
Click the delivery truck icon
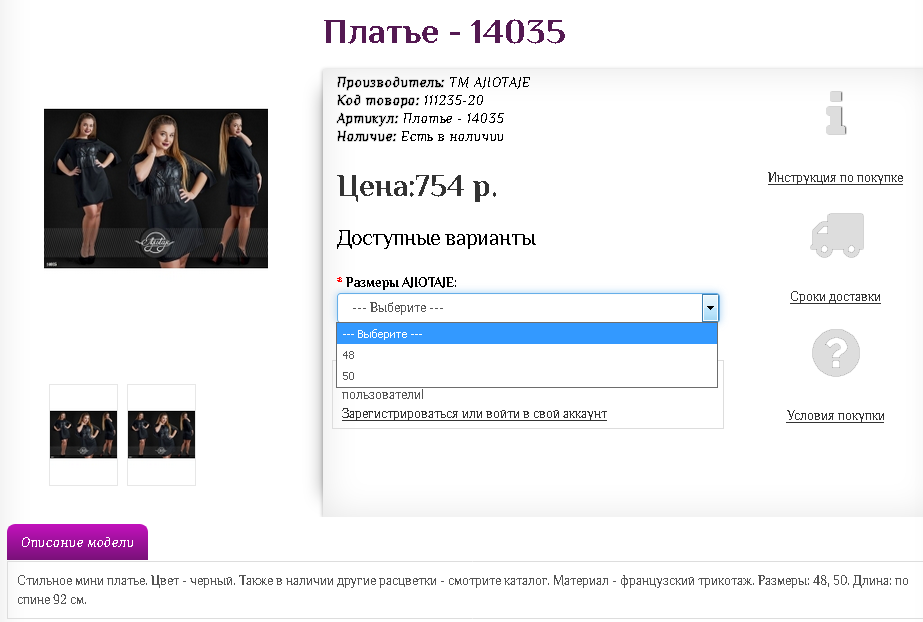[837, 235]
